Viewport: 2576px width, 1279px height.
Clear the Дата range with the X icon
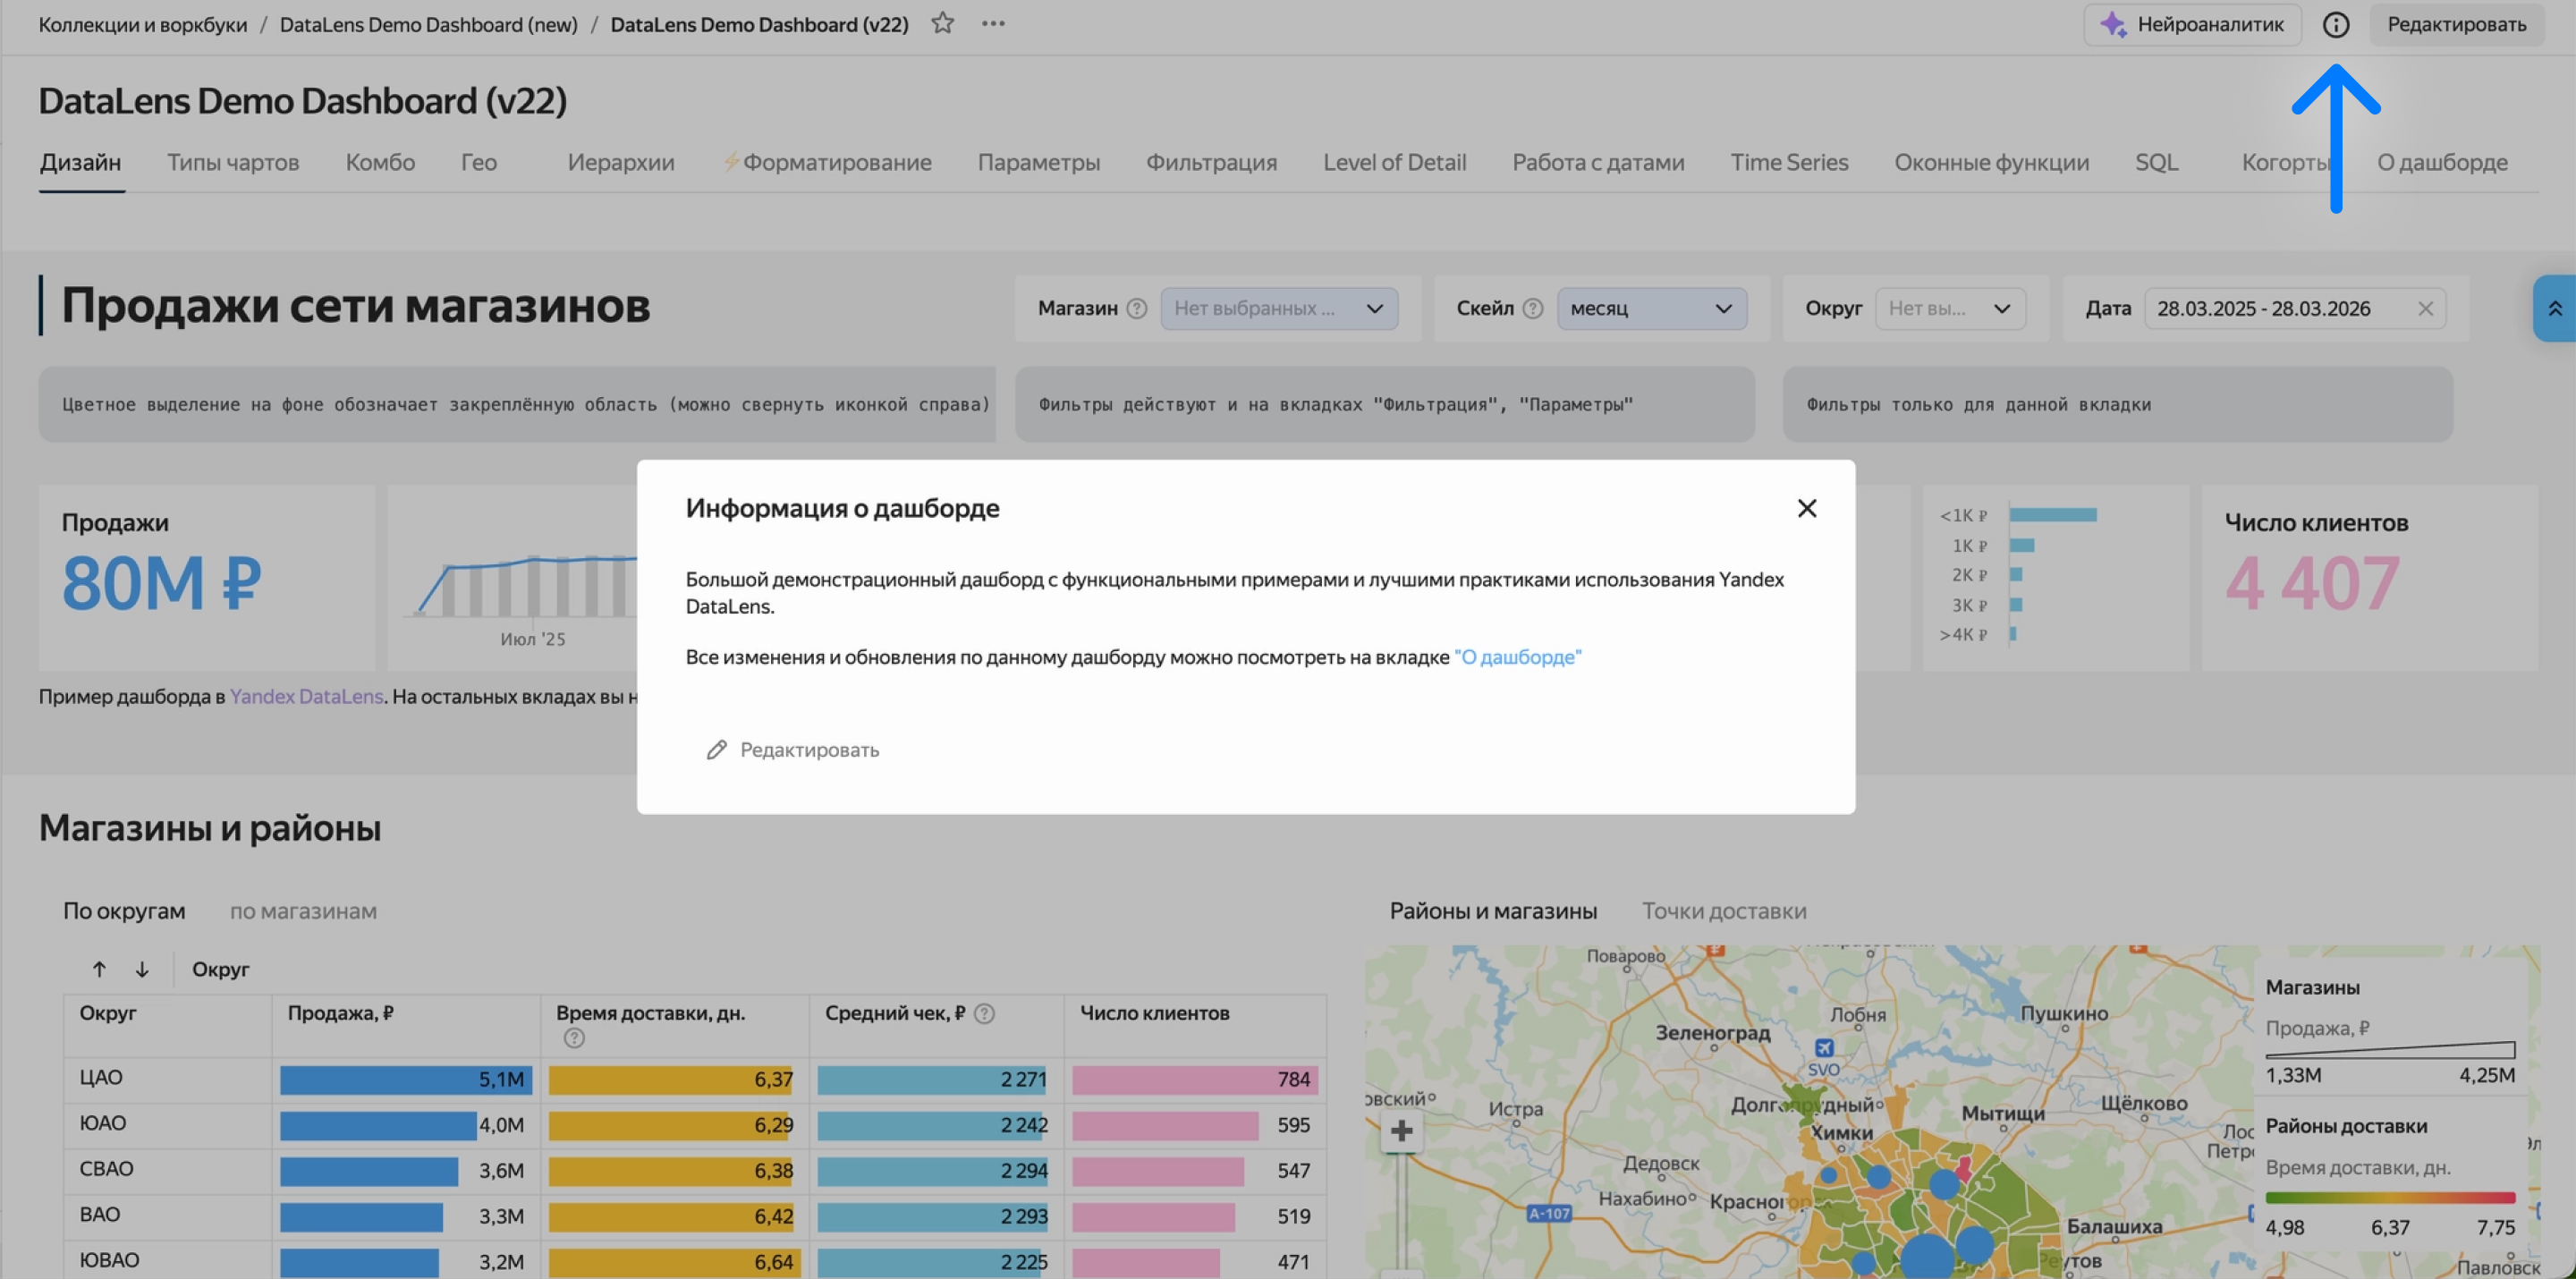[x=2425, y=308]
